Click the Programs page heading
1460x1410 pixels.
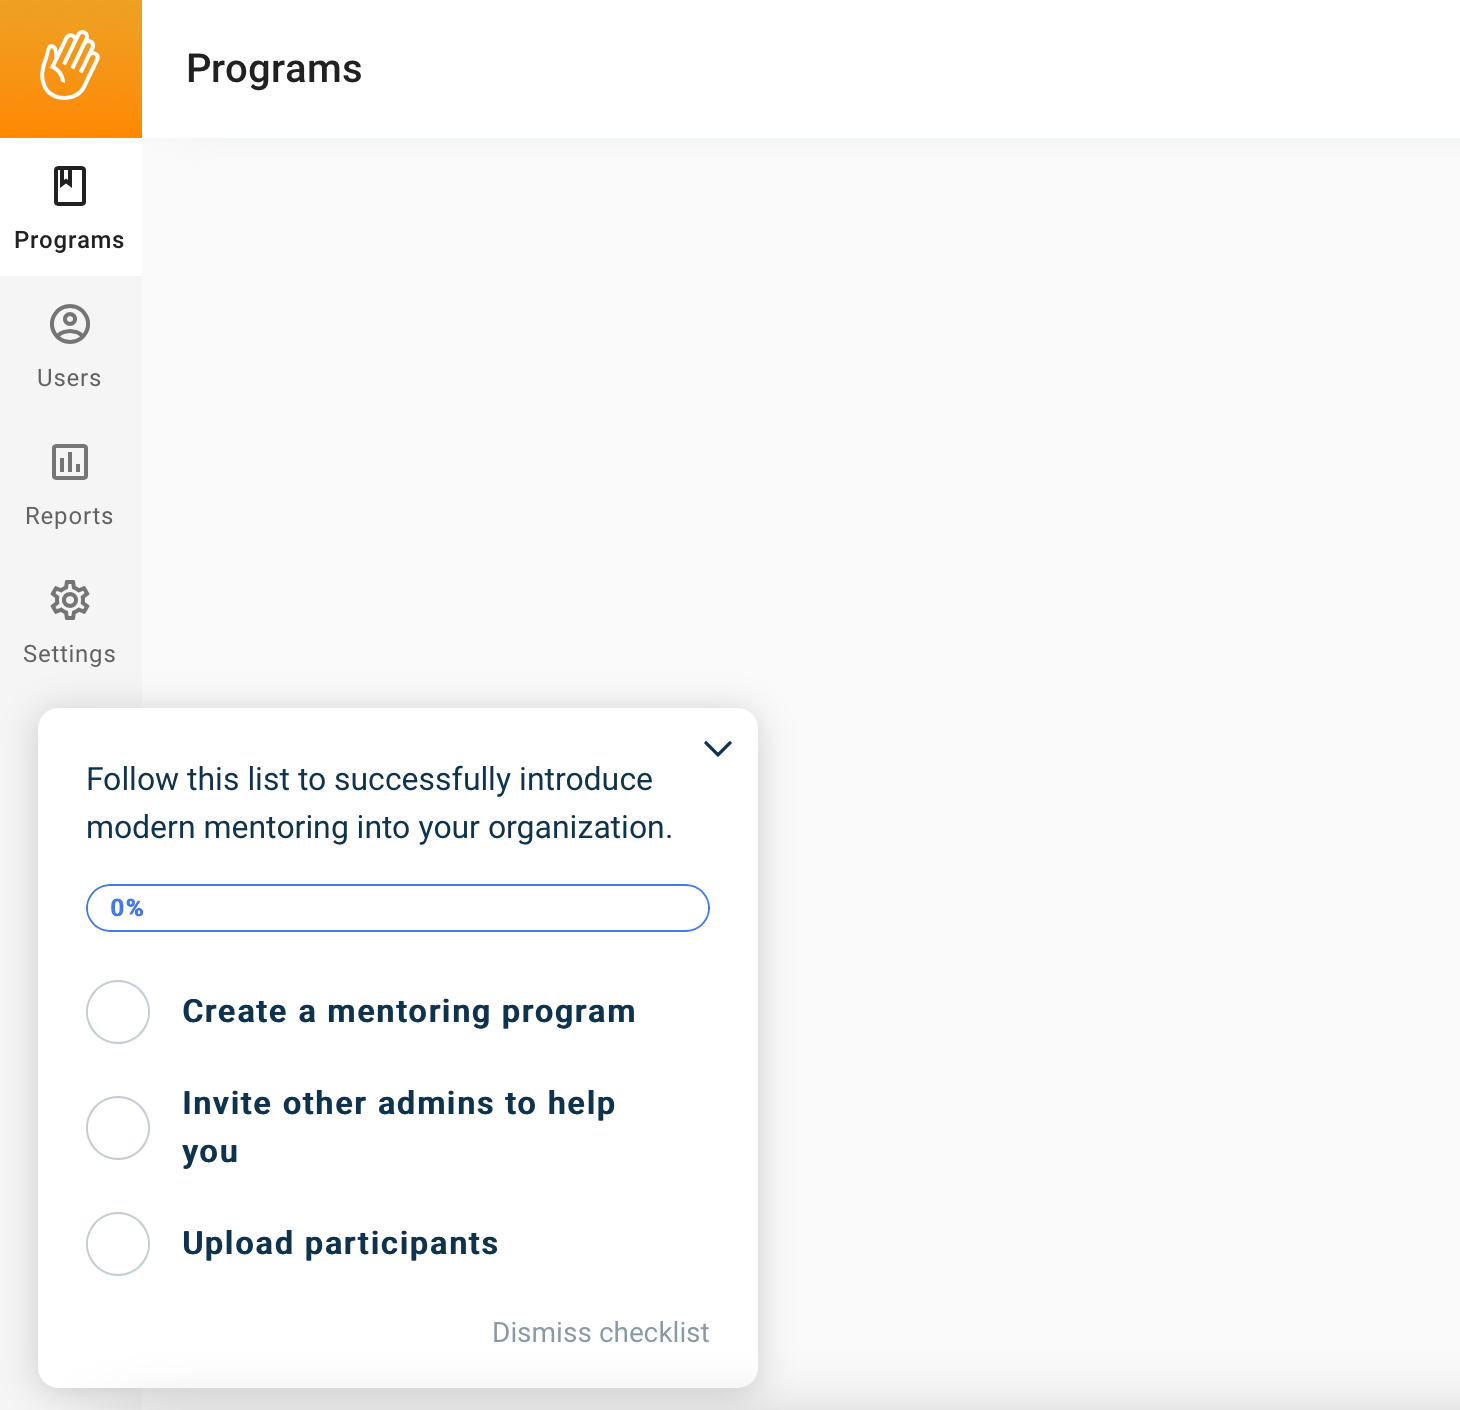click(274, 69)
